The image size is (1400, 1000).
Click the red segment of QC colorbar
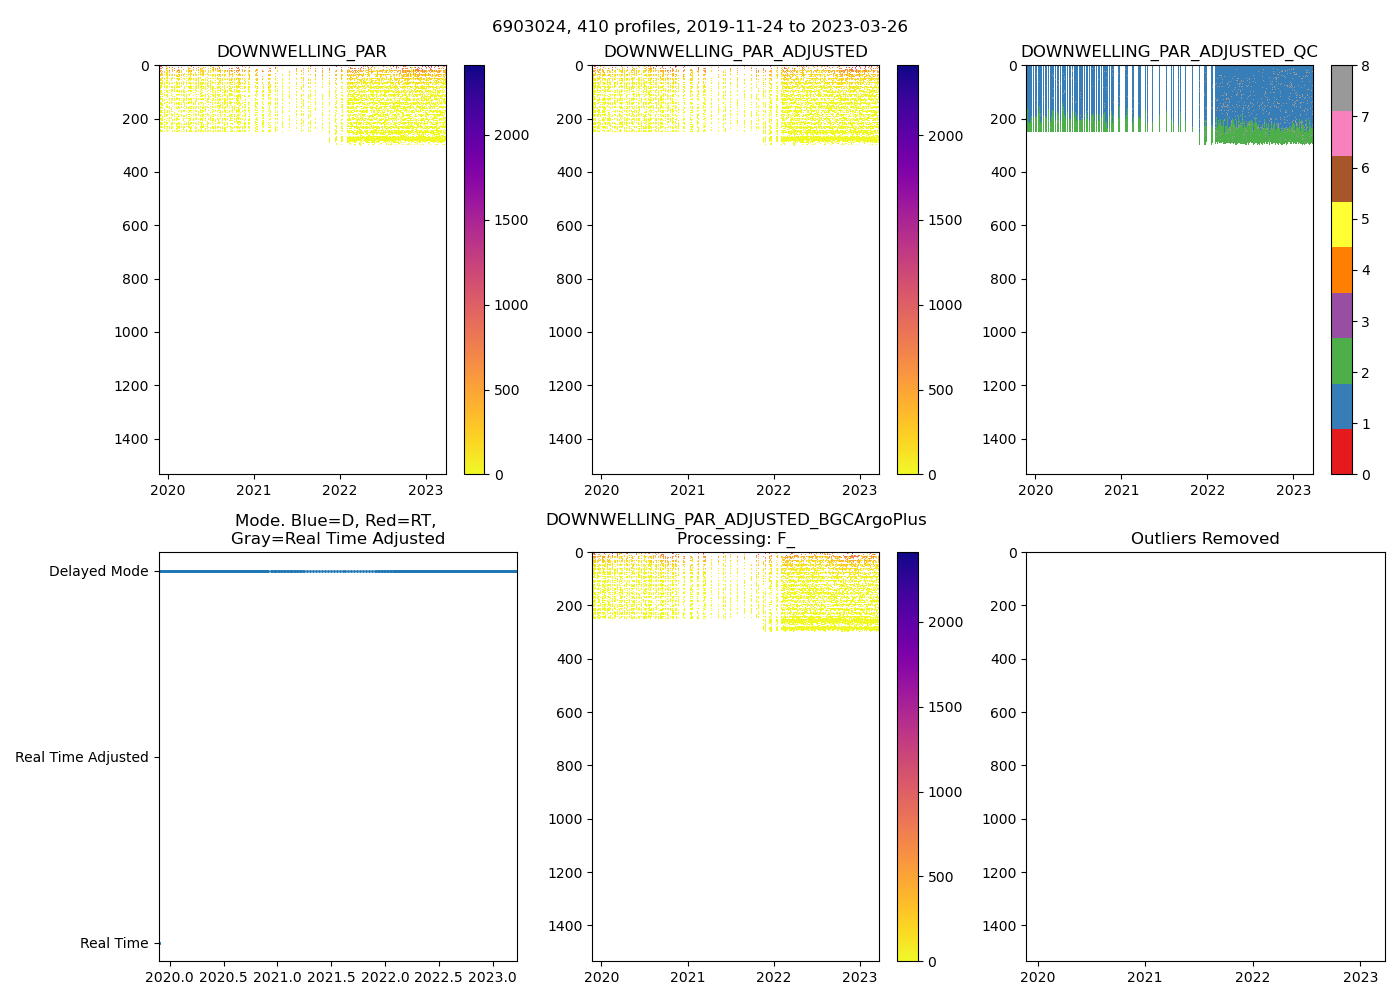tap(1341, 452)
